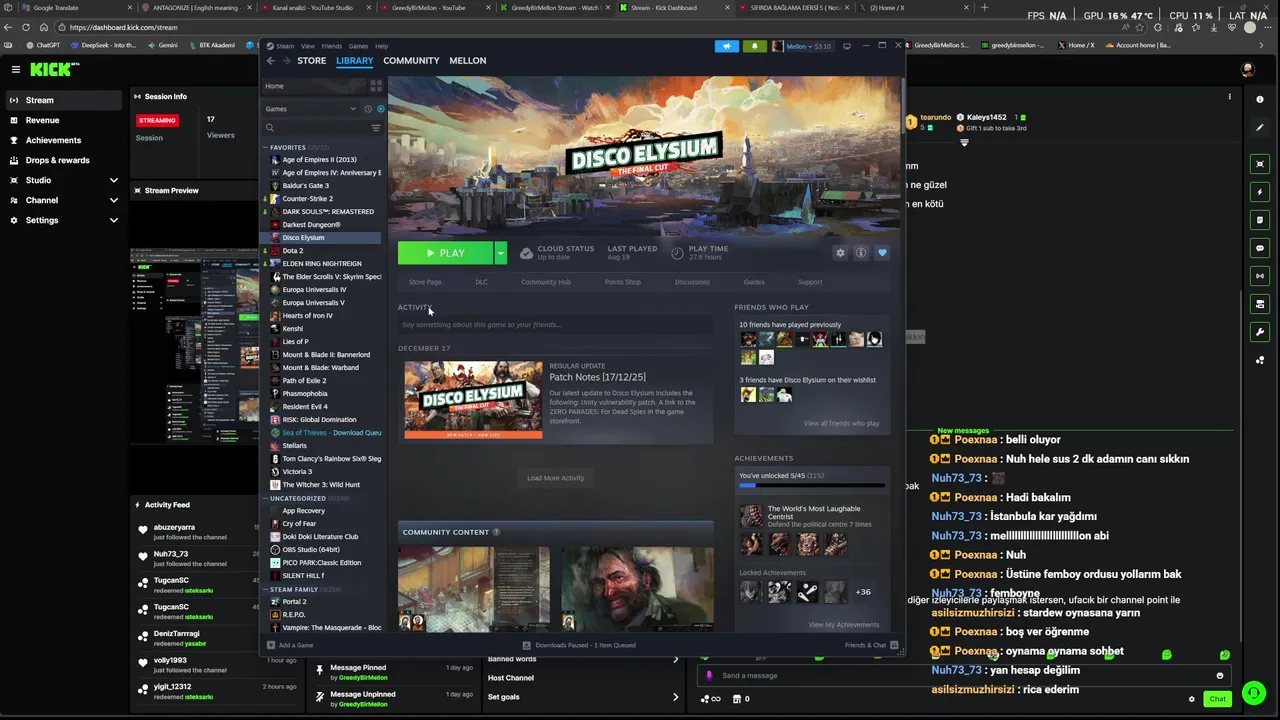Send chat message with Chat button

coord(1217,699)
